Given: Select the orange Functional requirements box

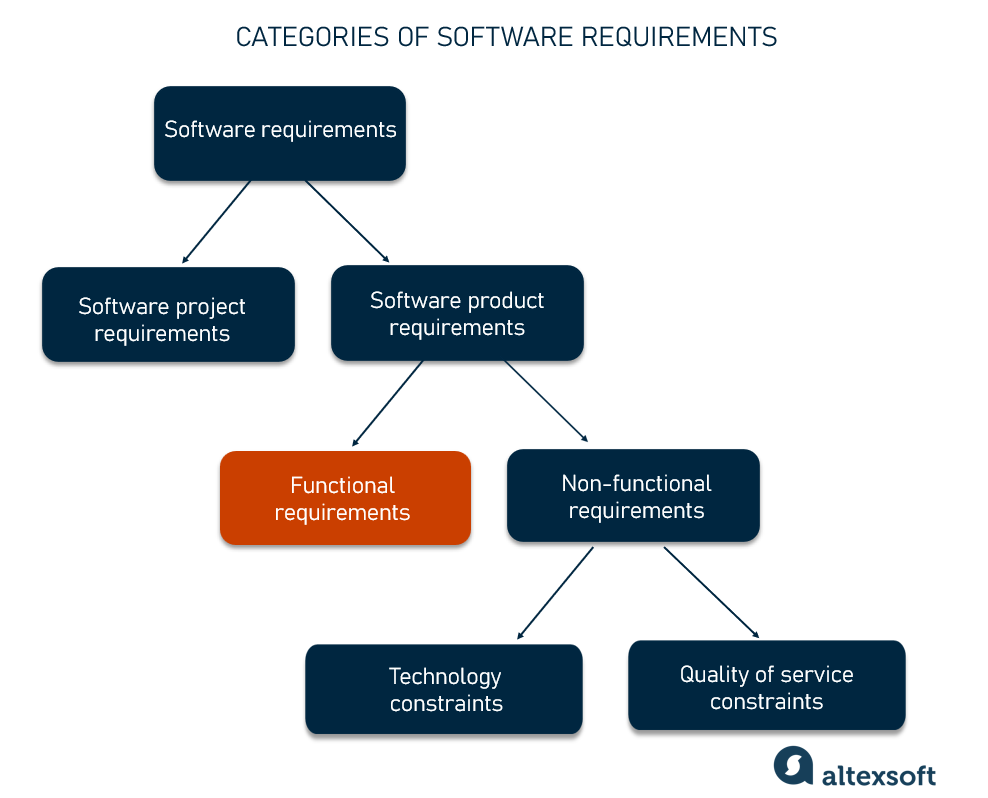Looking at the screenshot, I should pos(345,498).
